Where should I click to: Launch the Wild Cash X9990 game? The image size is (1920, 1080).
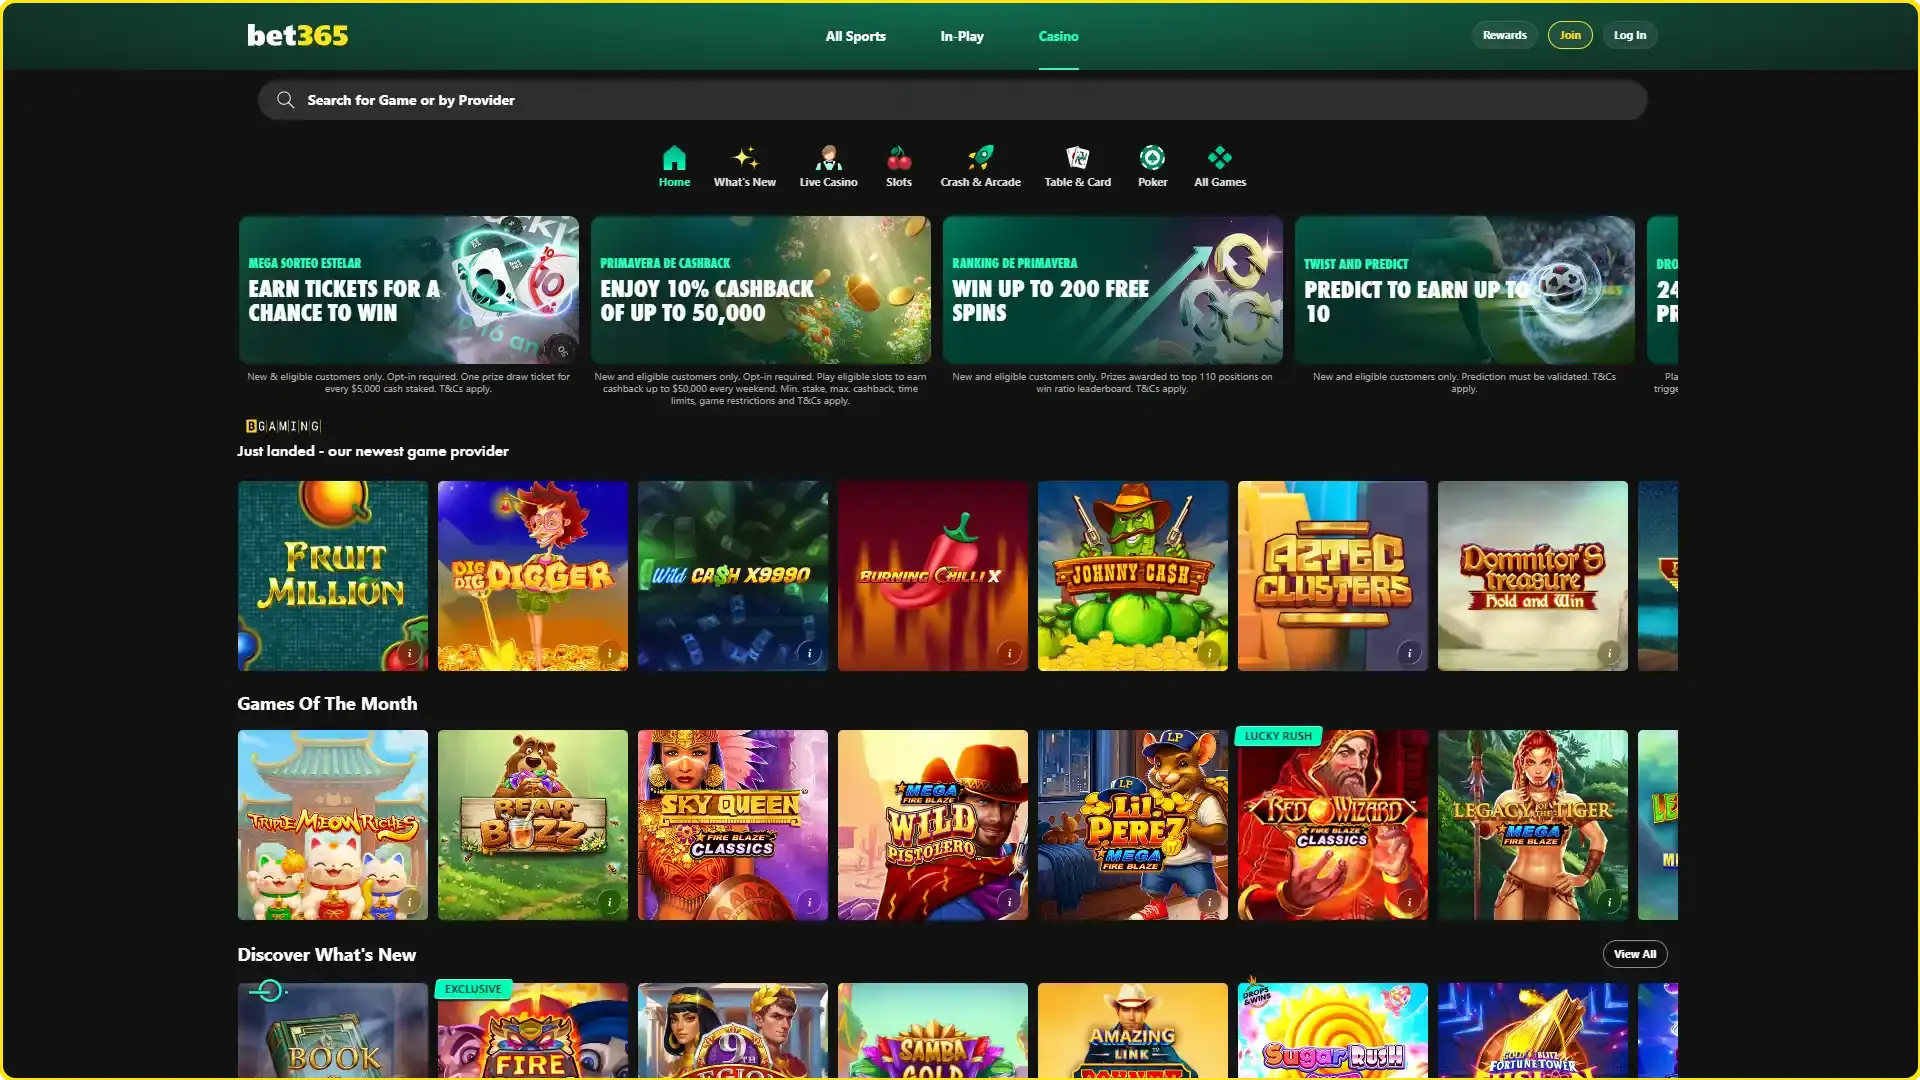tap(733, 575)
